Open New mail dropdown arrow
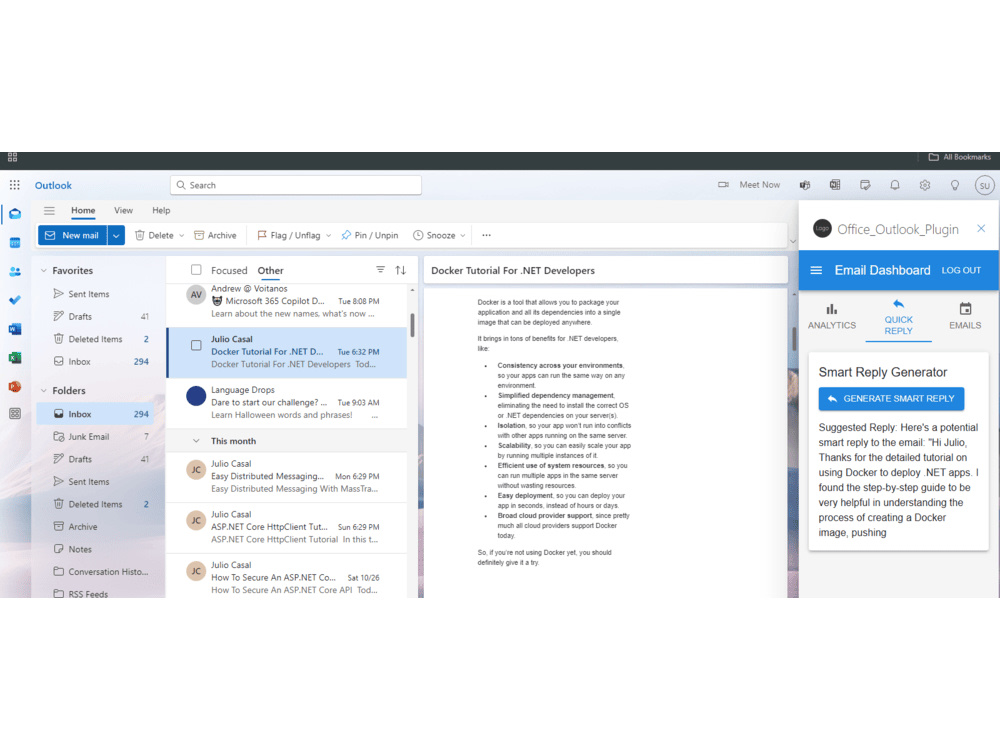Viewport: 1000px width, 750px height. (x=116, y=235)
